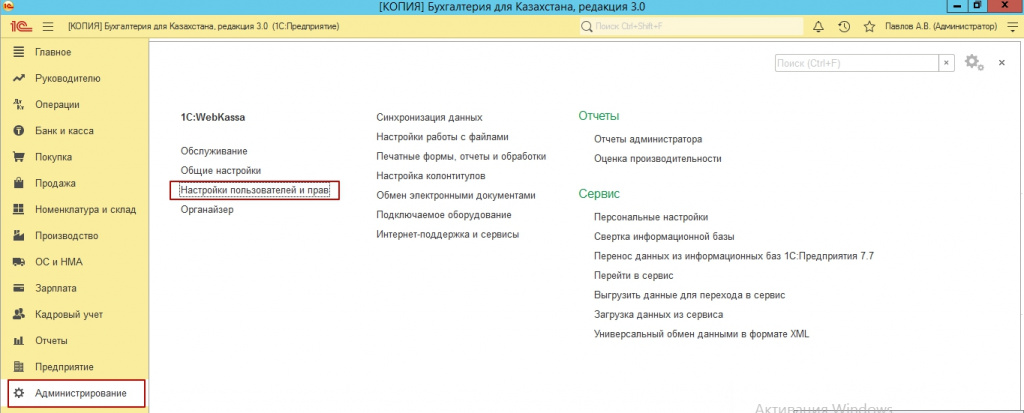Viewport: 1024px width, 413px height.
Task: Open Загрузка данных из сервиса link
Action: pyautogui.click(x=658, y=314)
